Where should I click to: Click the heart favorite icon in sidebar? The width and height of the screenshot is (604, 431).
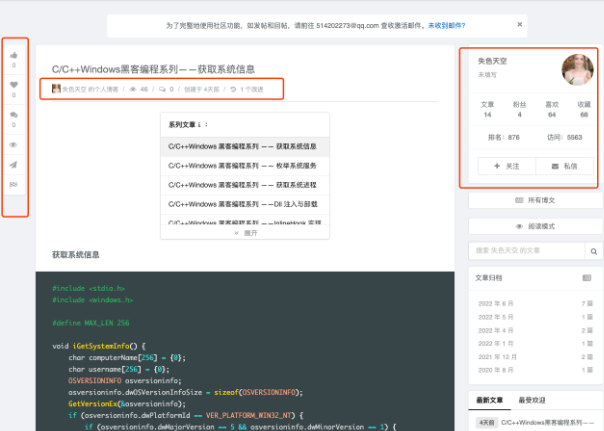14,85
